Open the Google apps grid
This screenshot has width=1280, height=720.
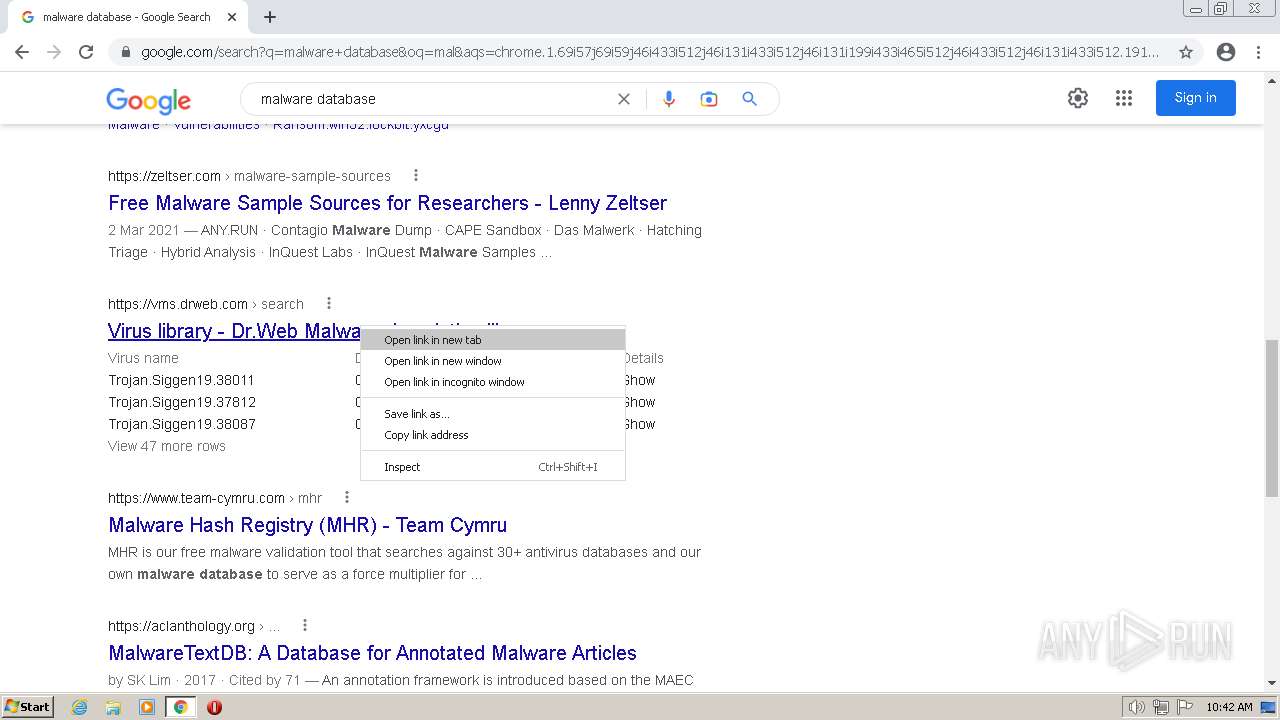coord(1124,98)
